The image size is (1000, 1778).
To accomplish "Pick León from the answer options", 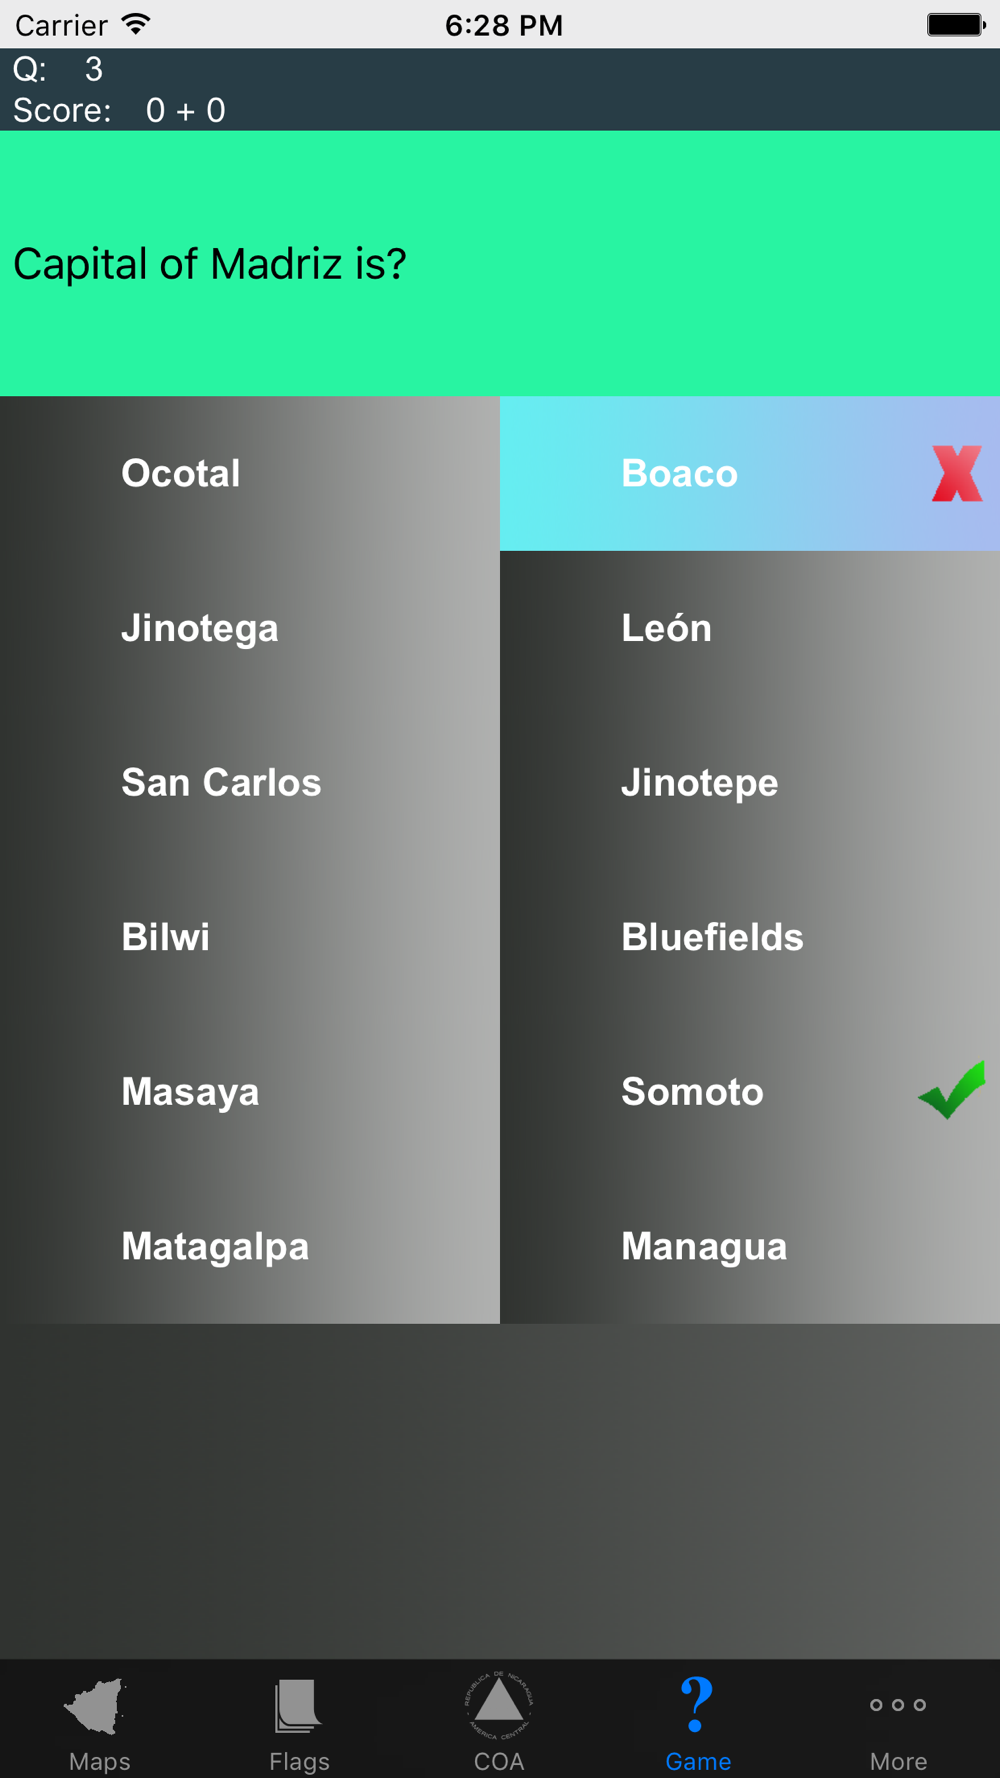I will click(750, 628).
